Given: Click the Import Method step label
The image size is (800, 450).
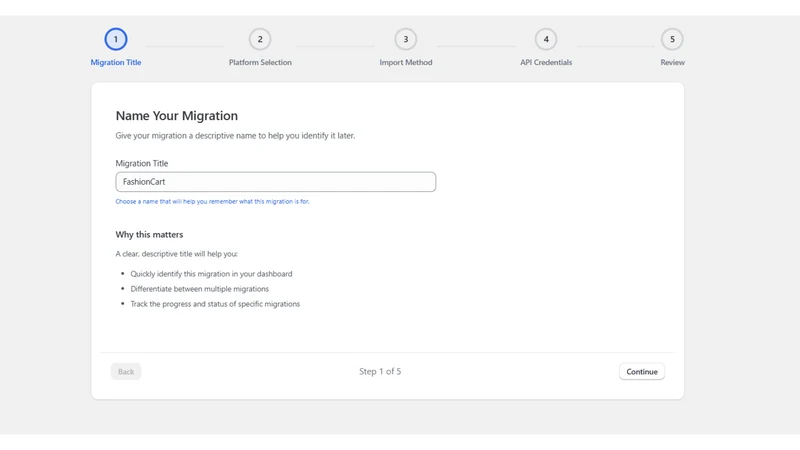Looking at the screenshot, I should [x=406, y=62].
